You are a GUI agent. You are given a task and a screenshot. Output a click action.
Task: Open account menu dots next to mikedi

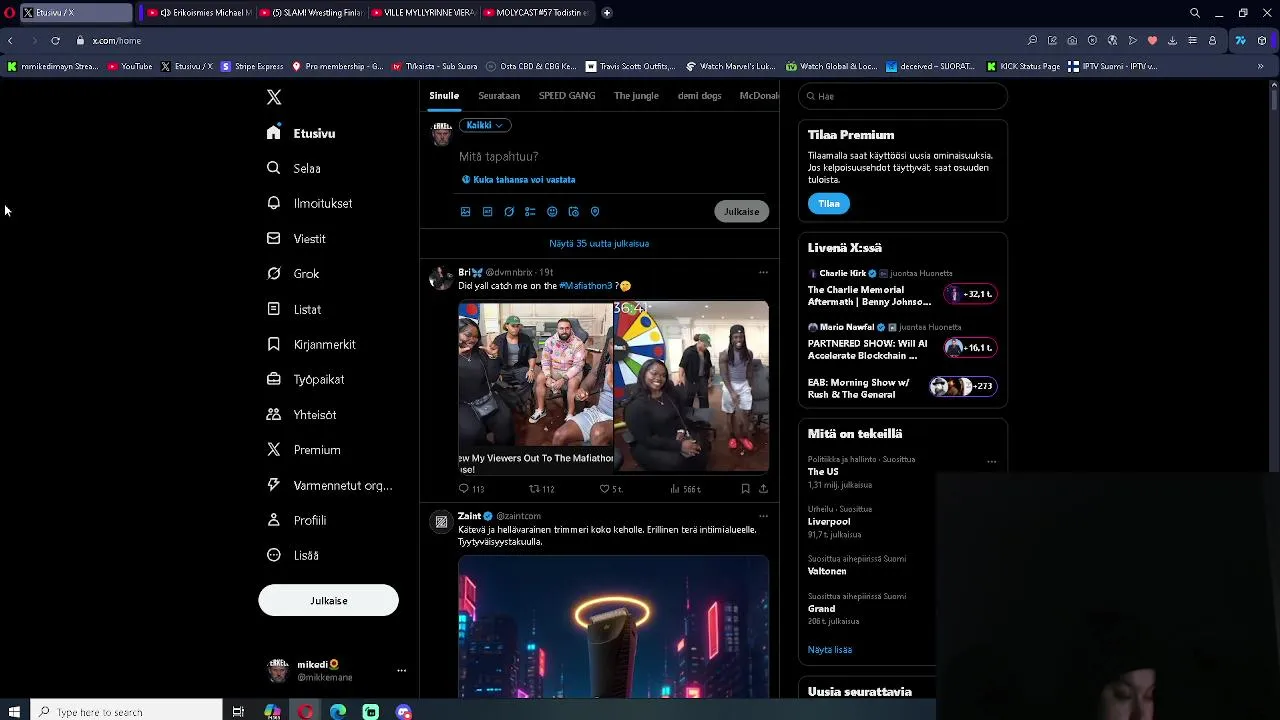click(x=401, y=670)
